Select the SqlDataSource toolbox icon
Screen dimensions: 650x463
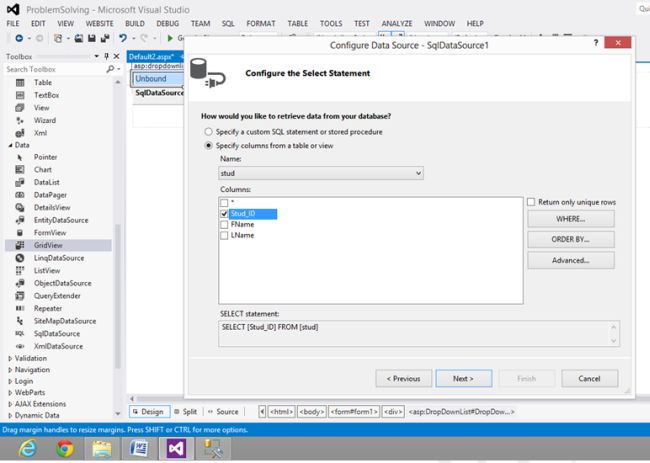coord(20,334)
